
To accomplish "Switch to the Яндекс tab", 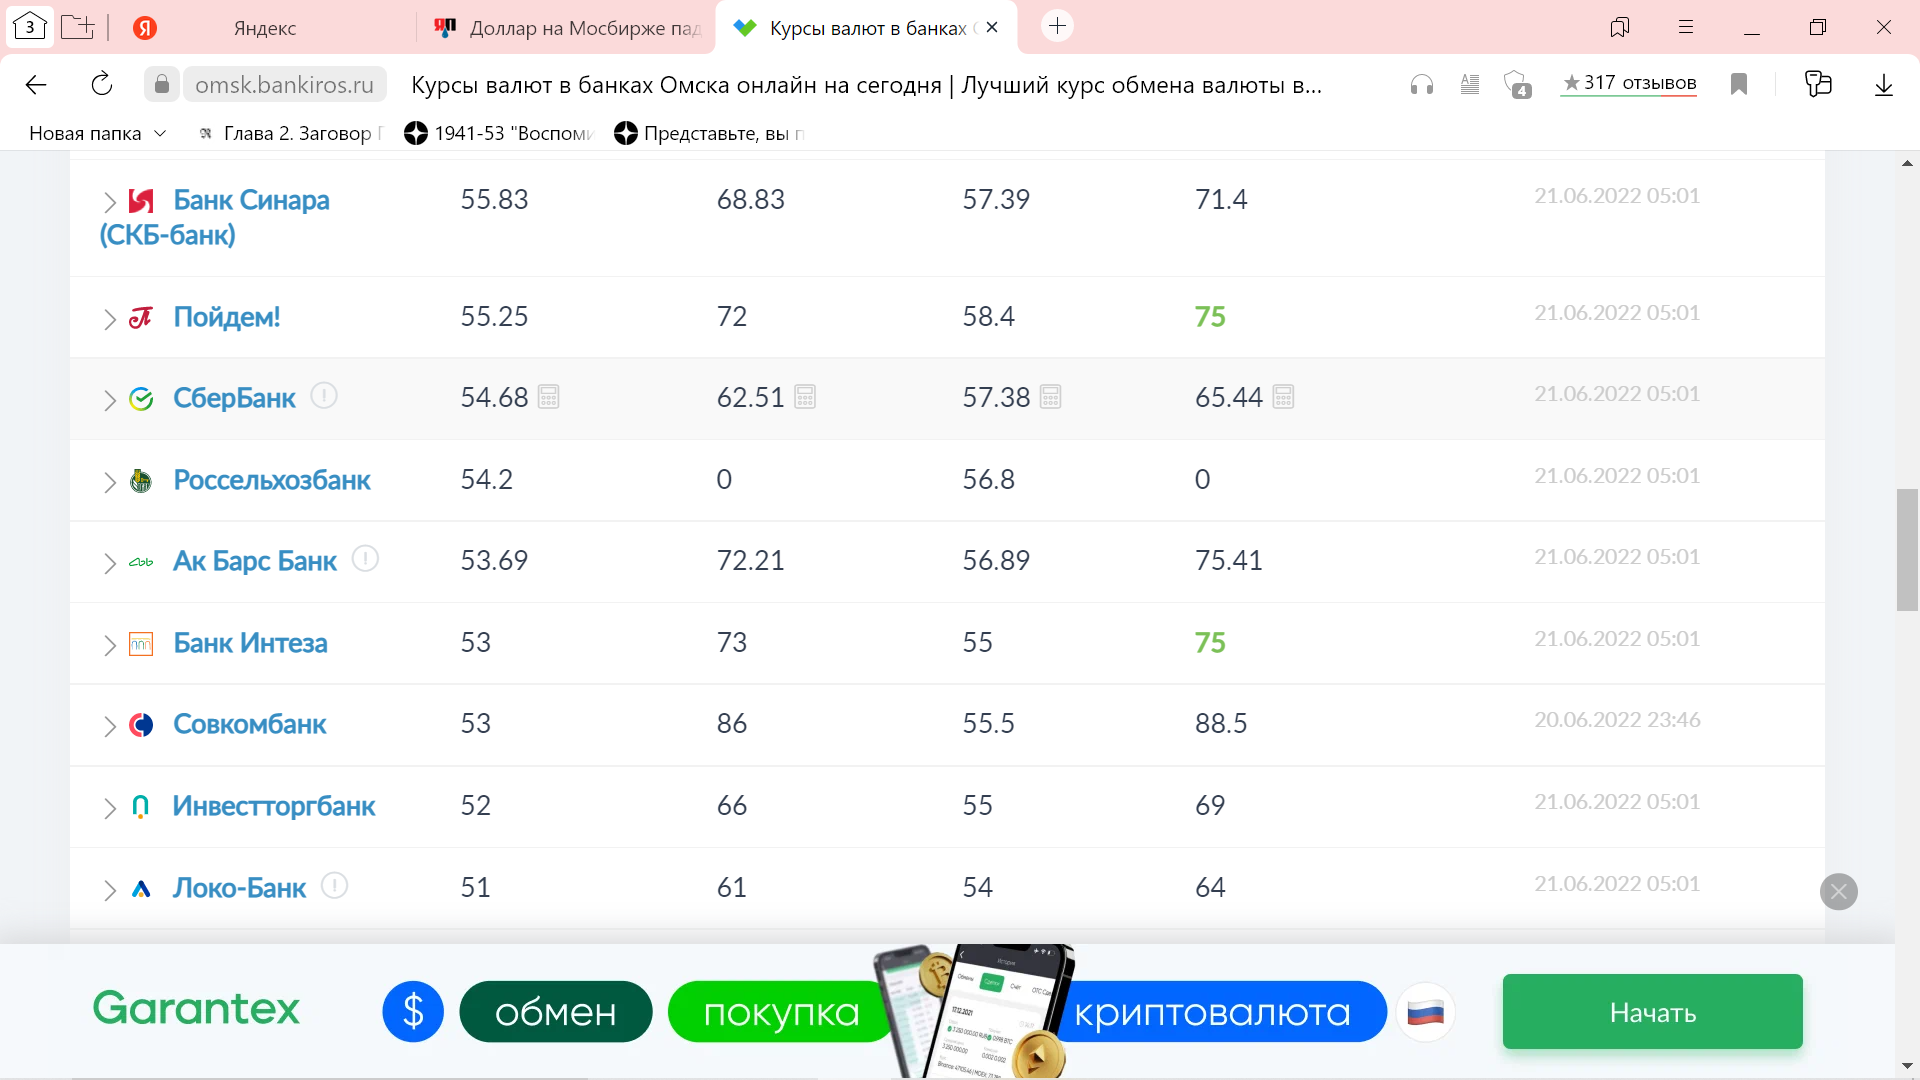I will point(265,28).
